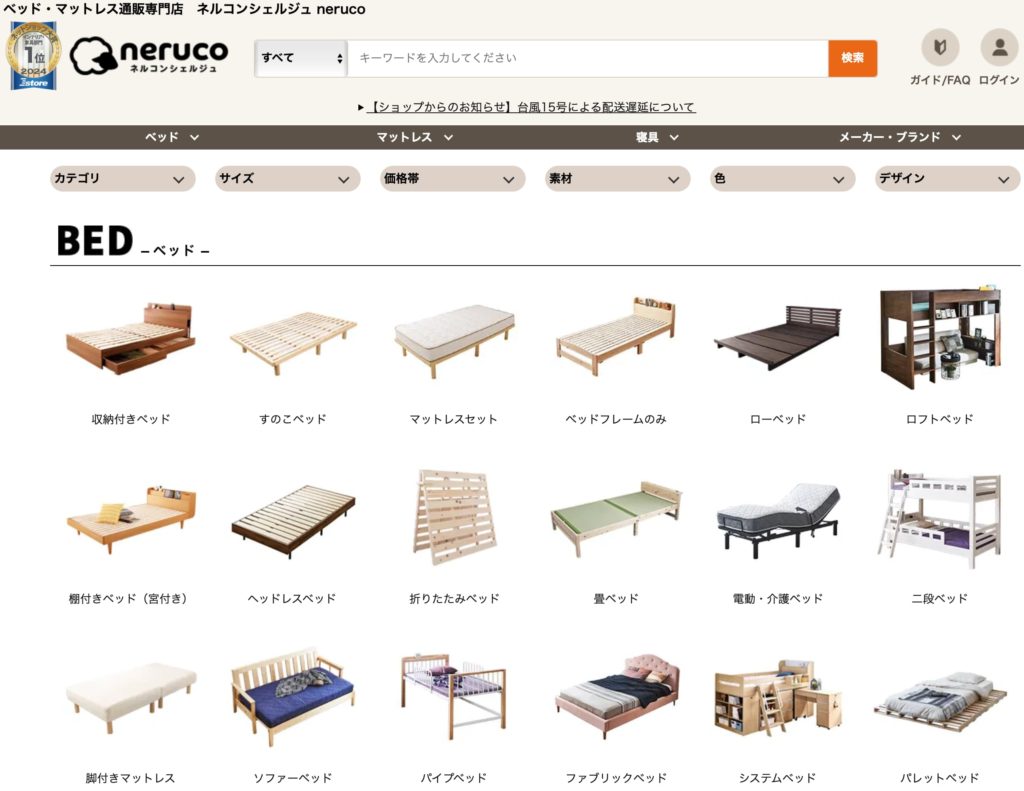Open the 二段ベッド bunk bed image
This screenshot has height=791, width=1024.
(940, 519)
